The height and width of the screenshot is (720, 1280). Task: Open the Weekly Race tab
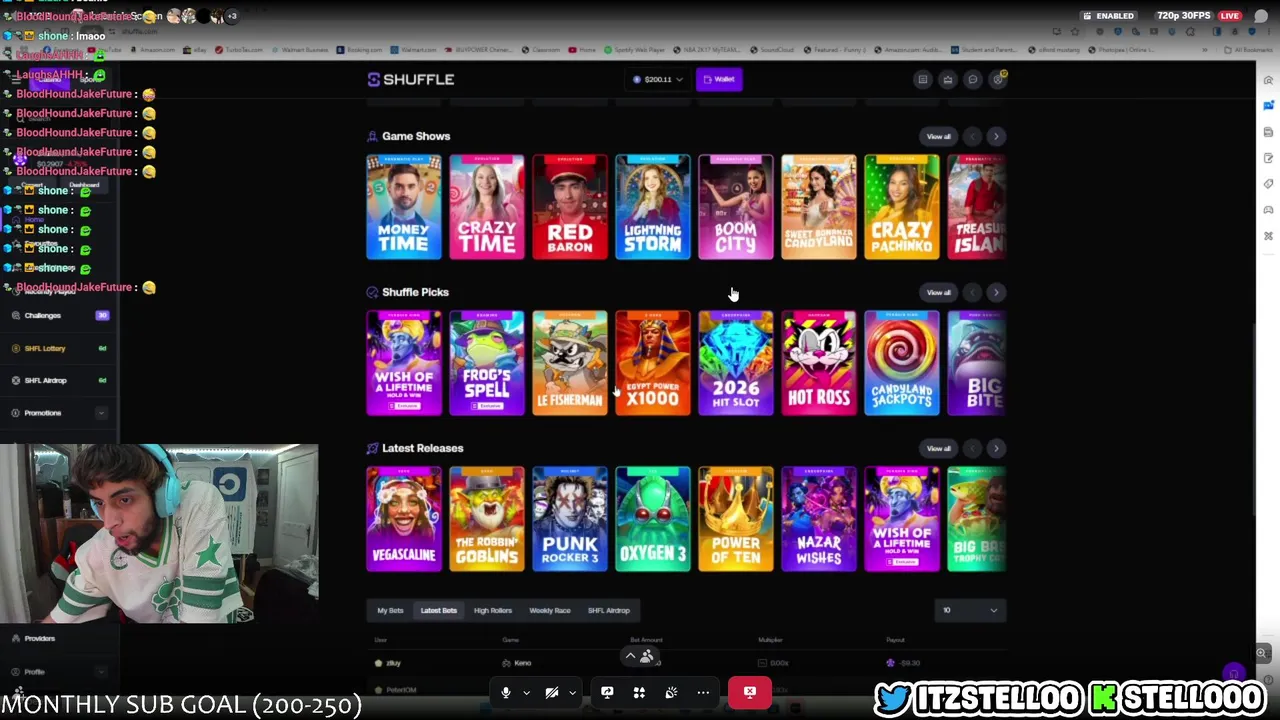[x=549, y=610]
